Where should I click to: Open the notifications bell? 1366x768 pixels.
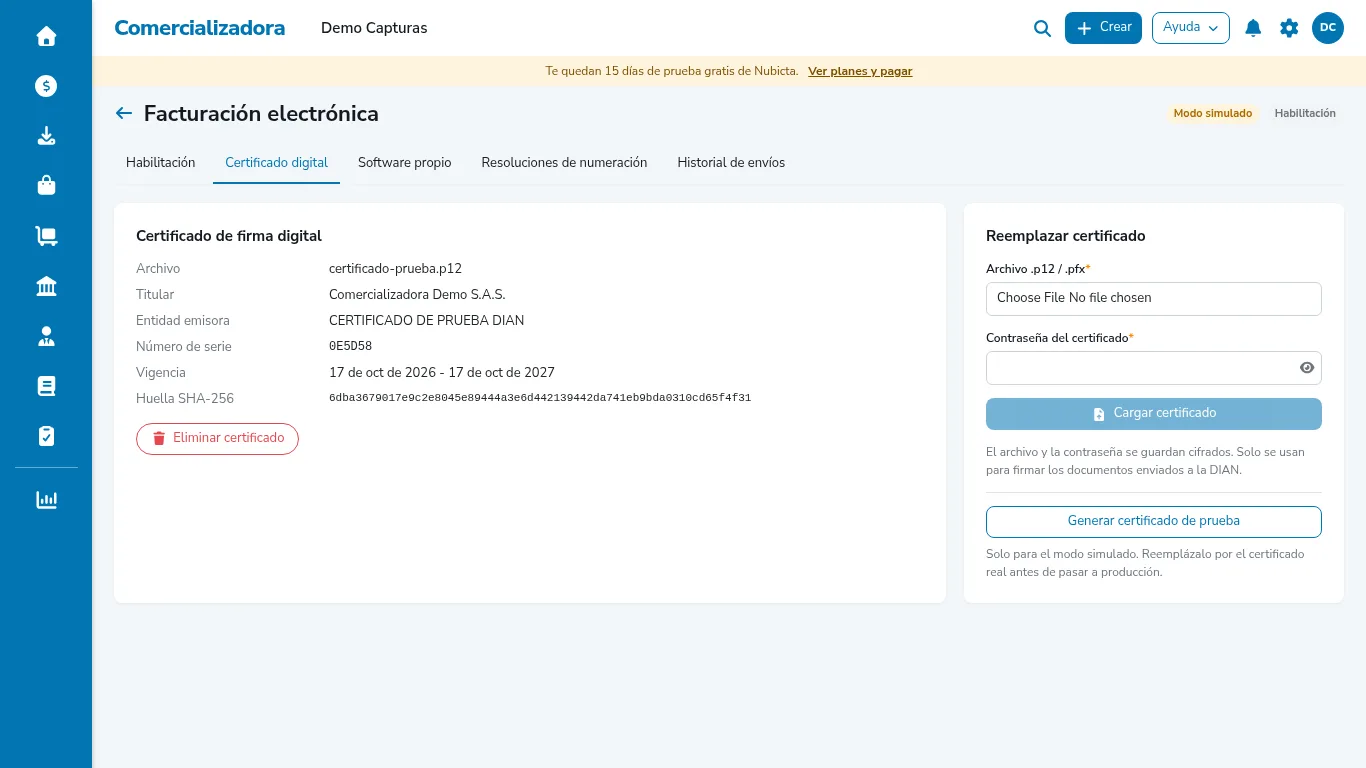(1253, 28)
